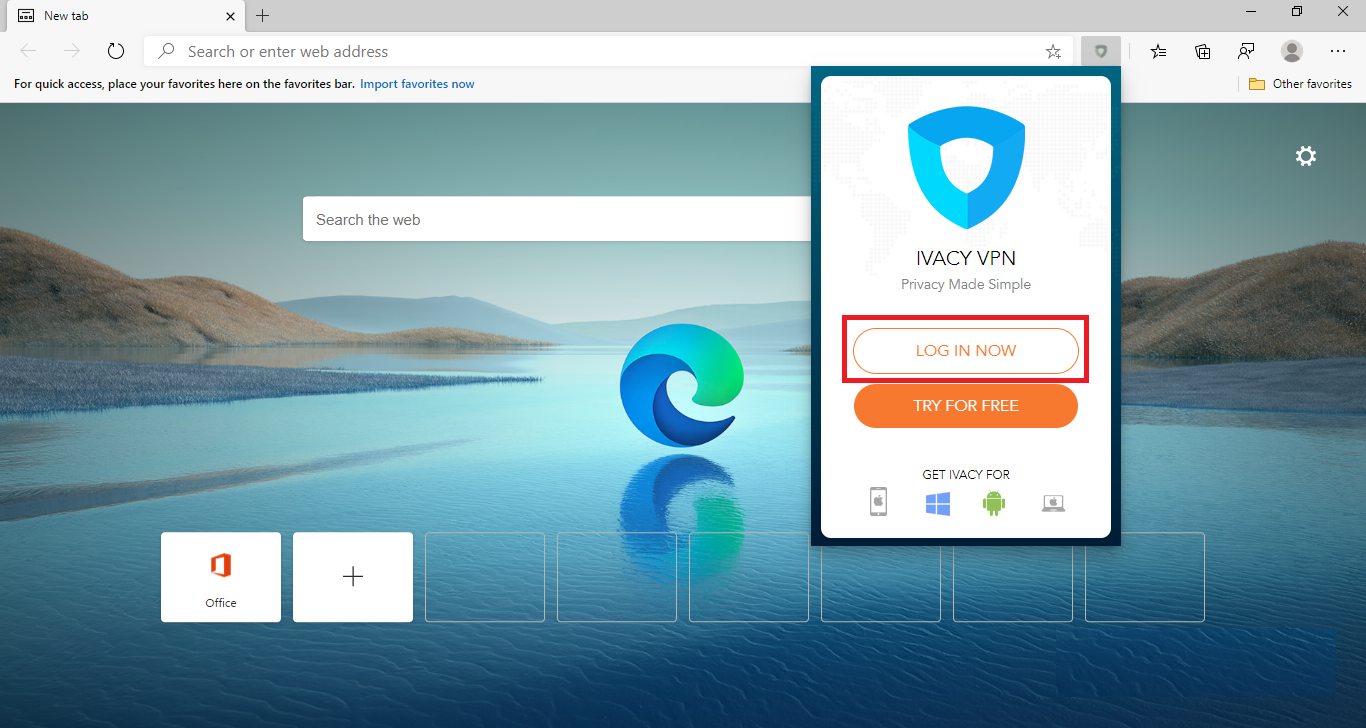Open new tab page settings gear
The width and height of the screenshot is (1366, 728).
[x=1306, y=156]
